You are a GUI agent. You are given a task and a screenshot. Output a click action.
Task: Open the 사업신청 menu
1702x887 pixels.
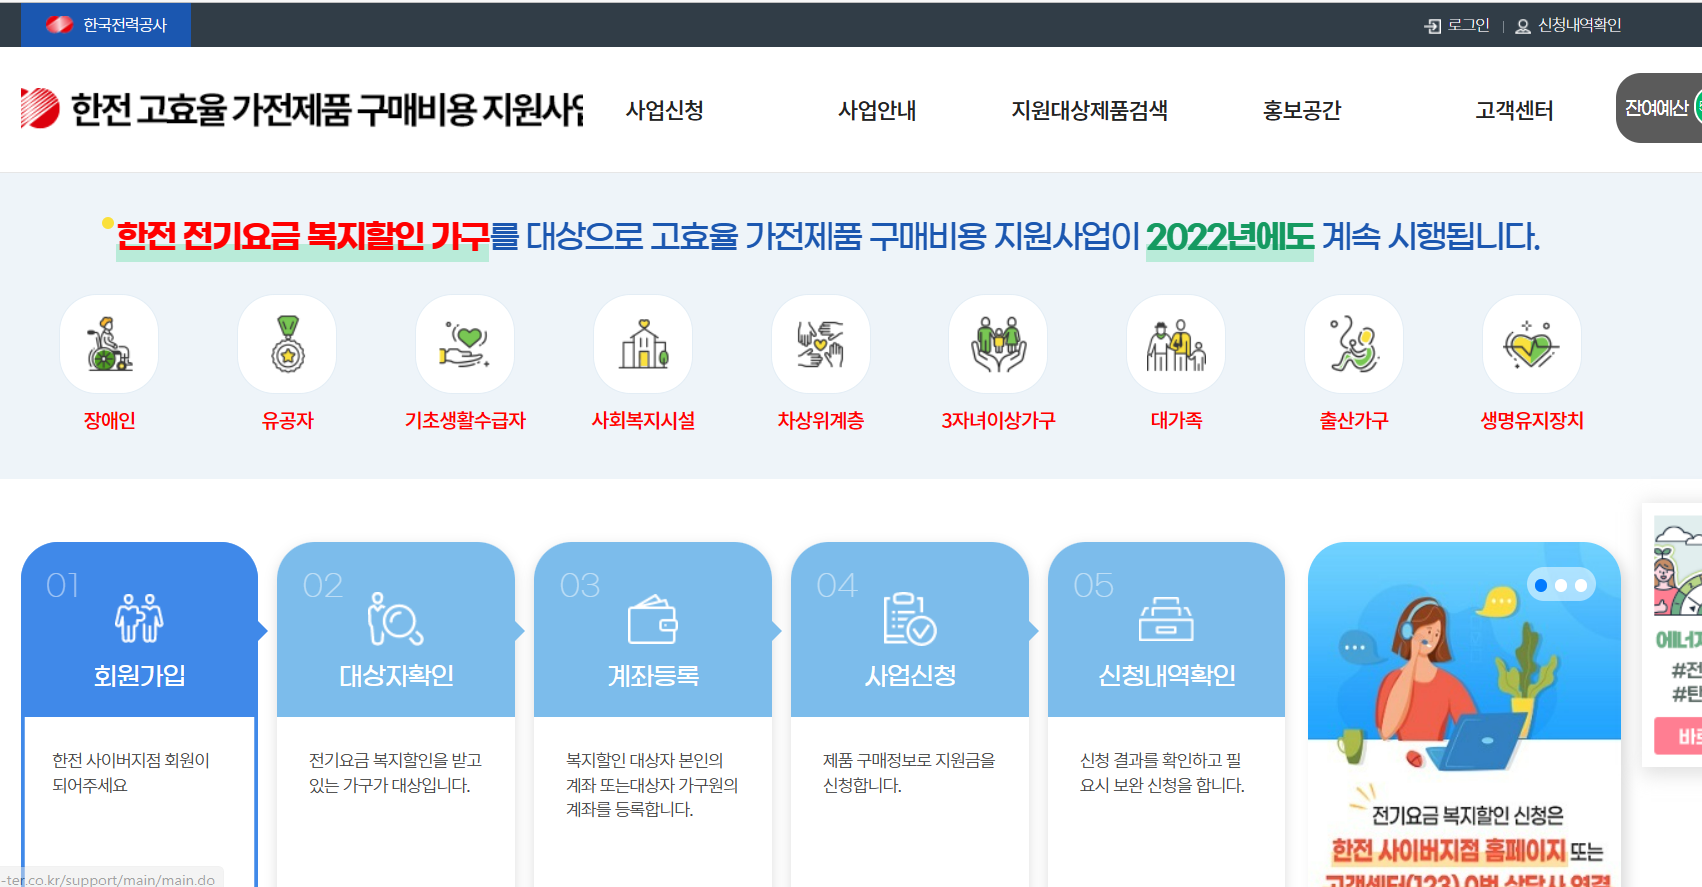(665, 110)
